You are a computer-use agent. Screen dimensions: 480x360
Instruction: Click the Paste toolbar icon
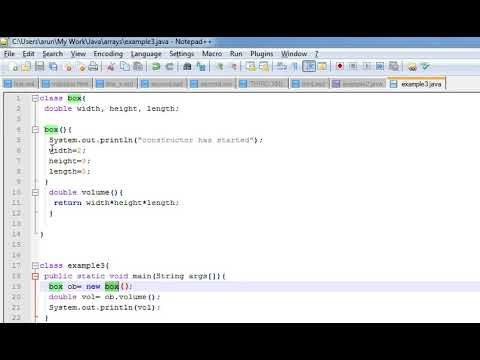tap(138, 67)
